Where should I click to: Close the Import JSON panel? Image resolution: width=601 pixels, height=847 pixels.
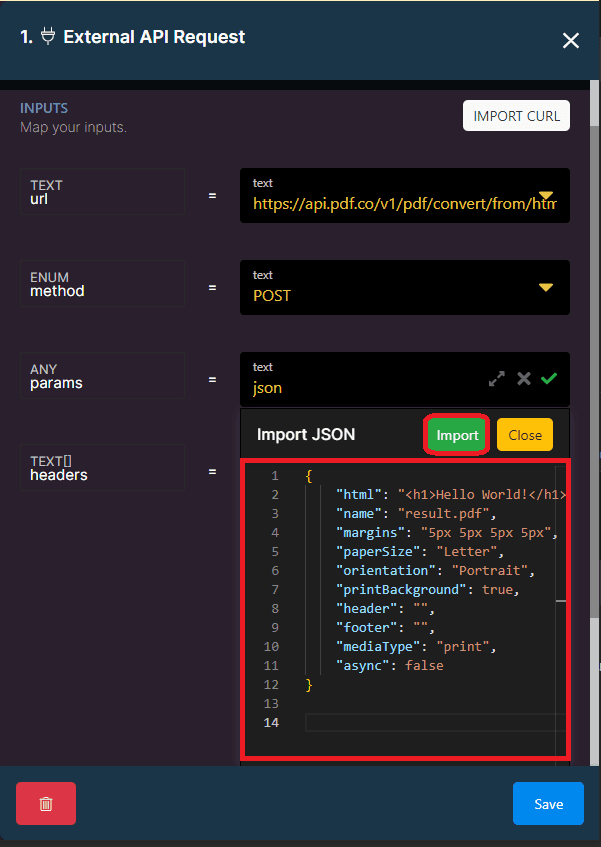[x=524, y=434]
